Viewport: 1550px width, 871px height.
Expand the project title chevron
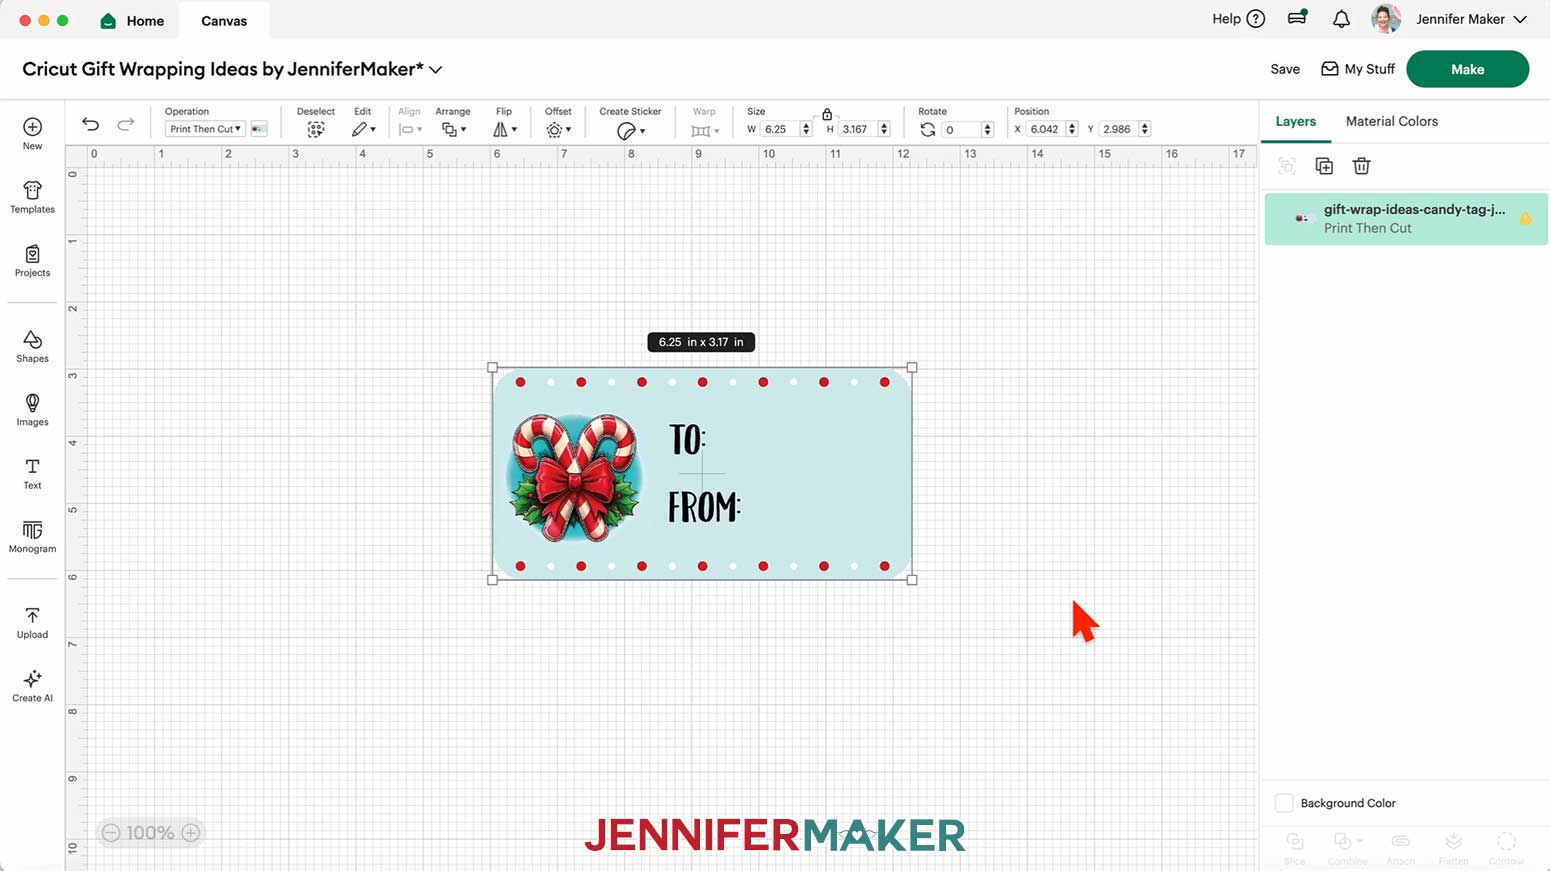[x=436, y=70]
